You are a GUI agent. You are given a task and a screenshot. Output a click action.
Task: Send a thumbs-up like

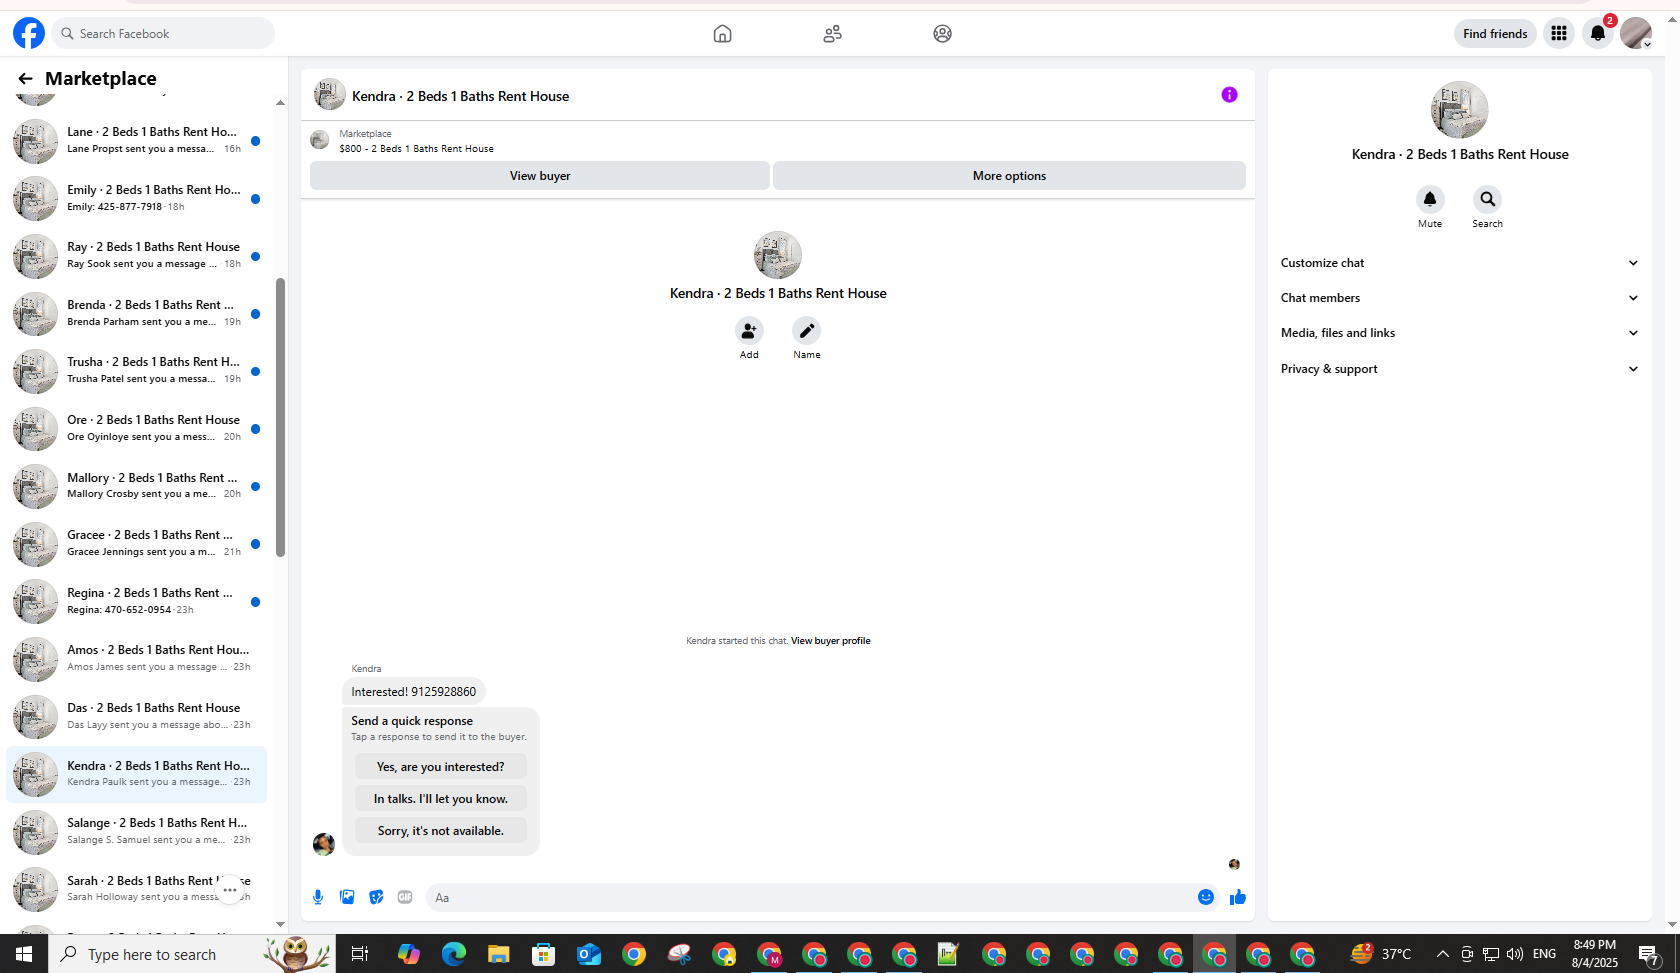pyautogui.click(x=1238, y=897)
